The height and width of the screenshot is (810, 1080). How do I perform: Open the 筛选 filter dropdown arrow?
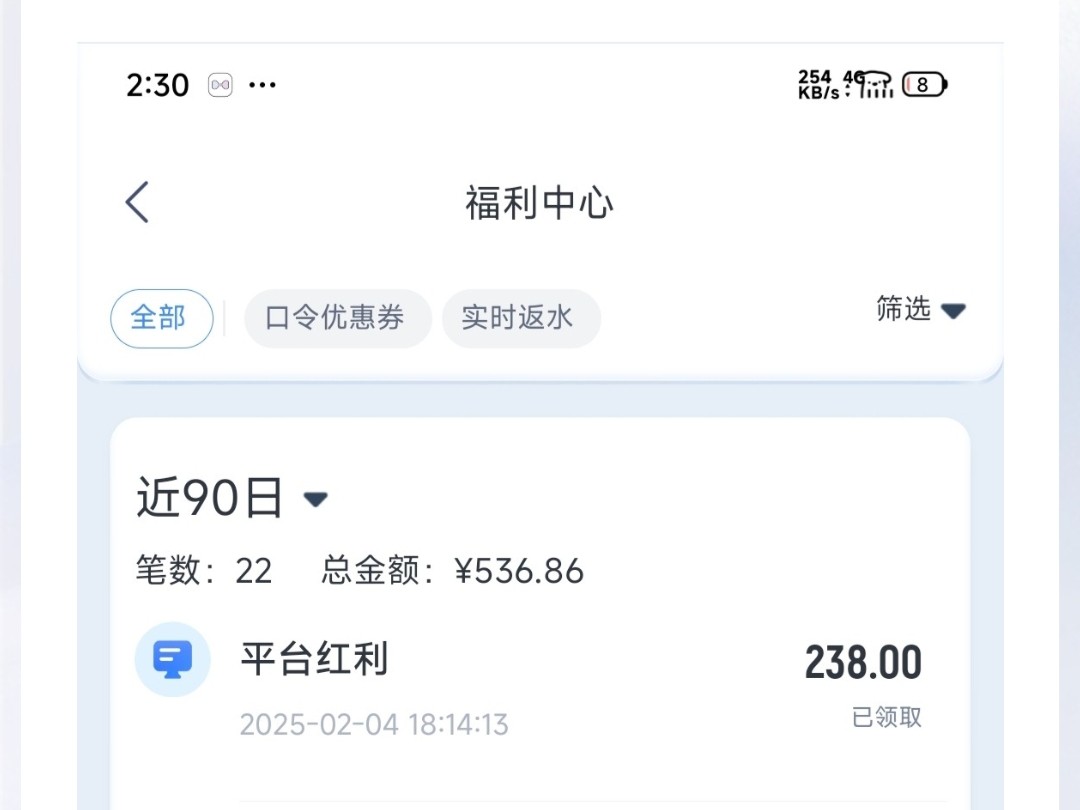952,311
